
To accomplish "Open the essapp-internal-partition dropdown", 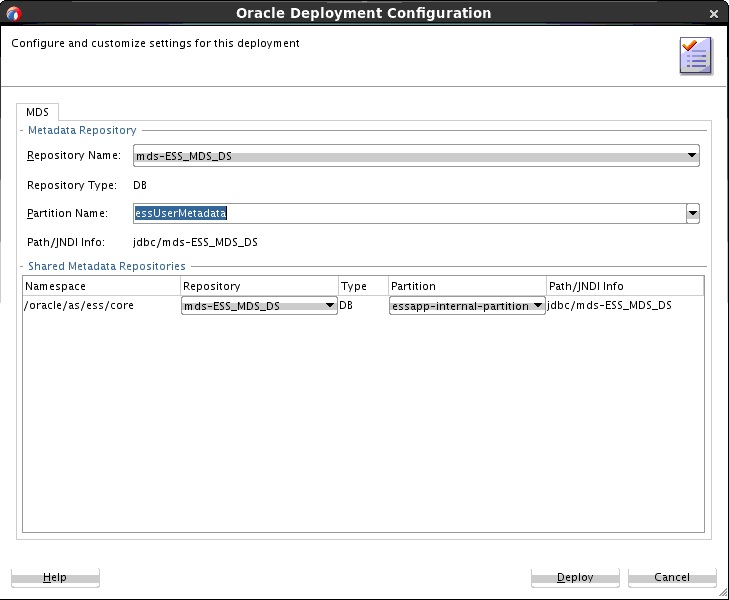I will pyautogui.click(x=467, y=306).
